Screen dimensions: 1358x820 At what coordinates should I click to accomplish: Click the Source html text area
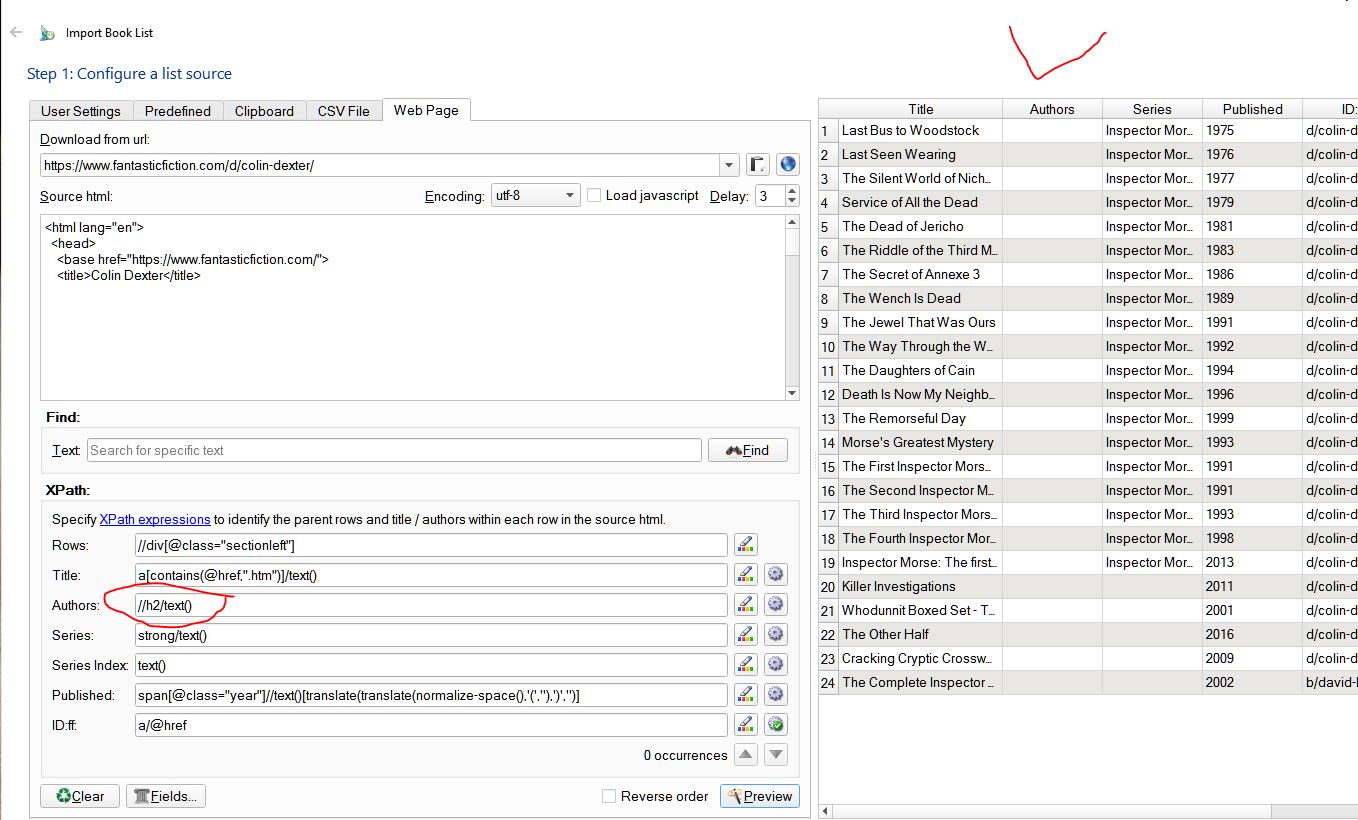pos(413,307)
